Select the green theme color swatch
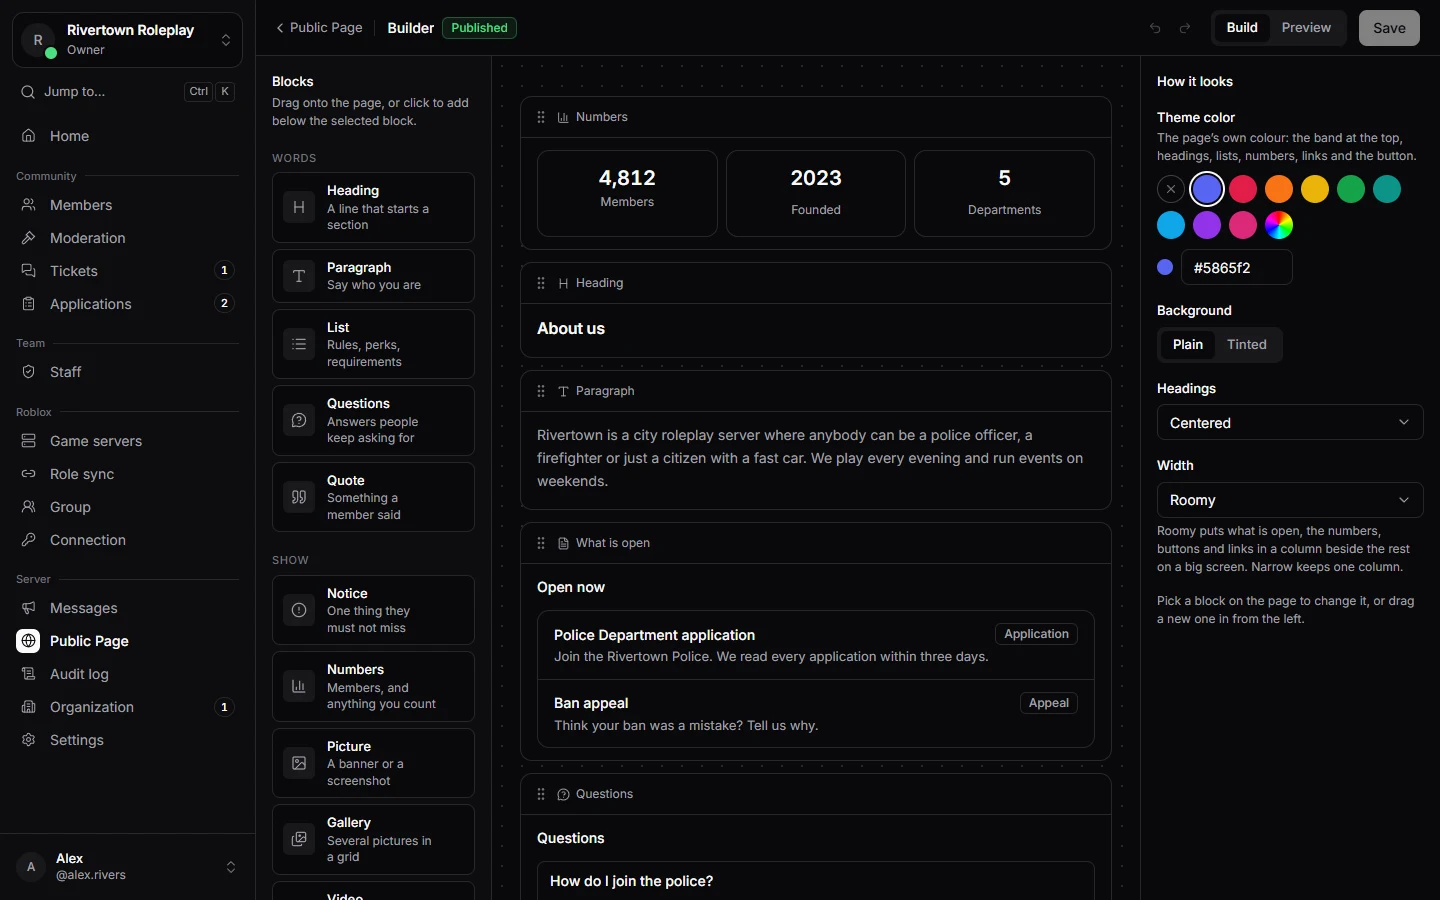This screenshot has width=1440, height=900. pyautogui.click(x=1351, y=189)
